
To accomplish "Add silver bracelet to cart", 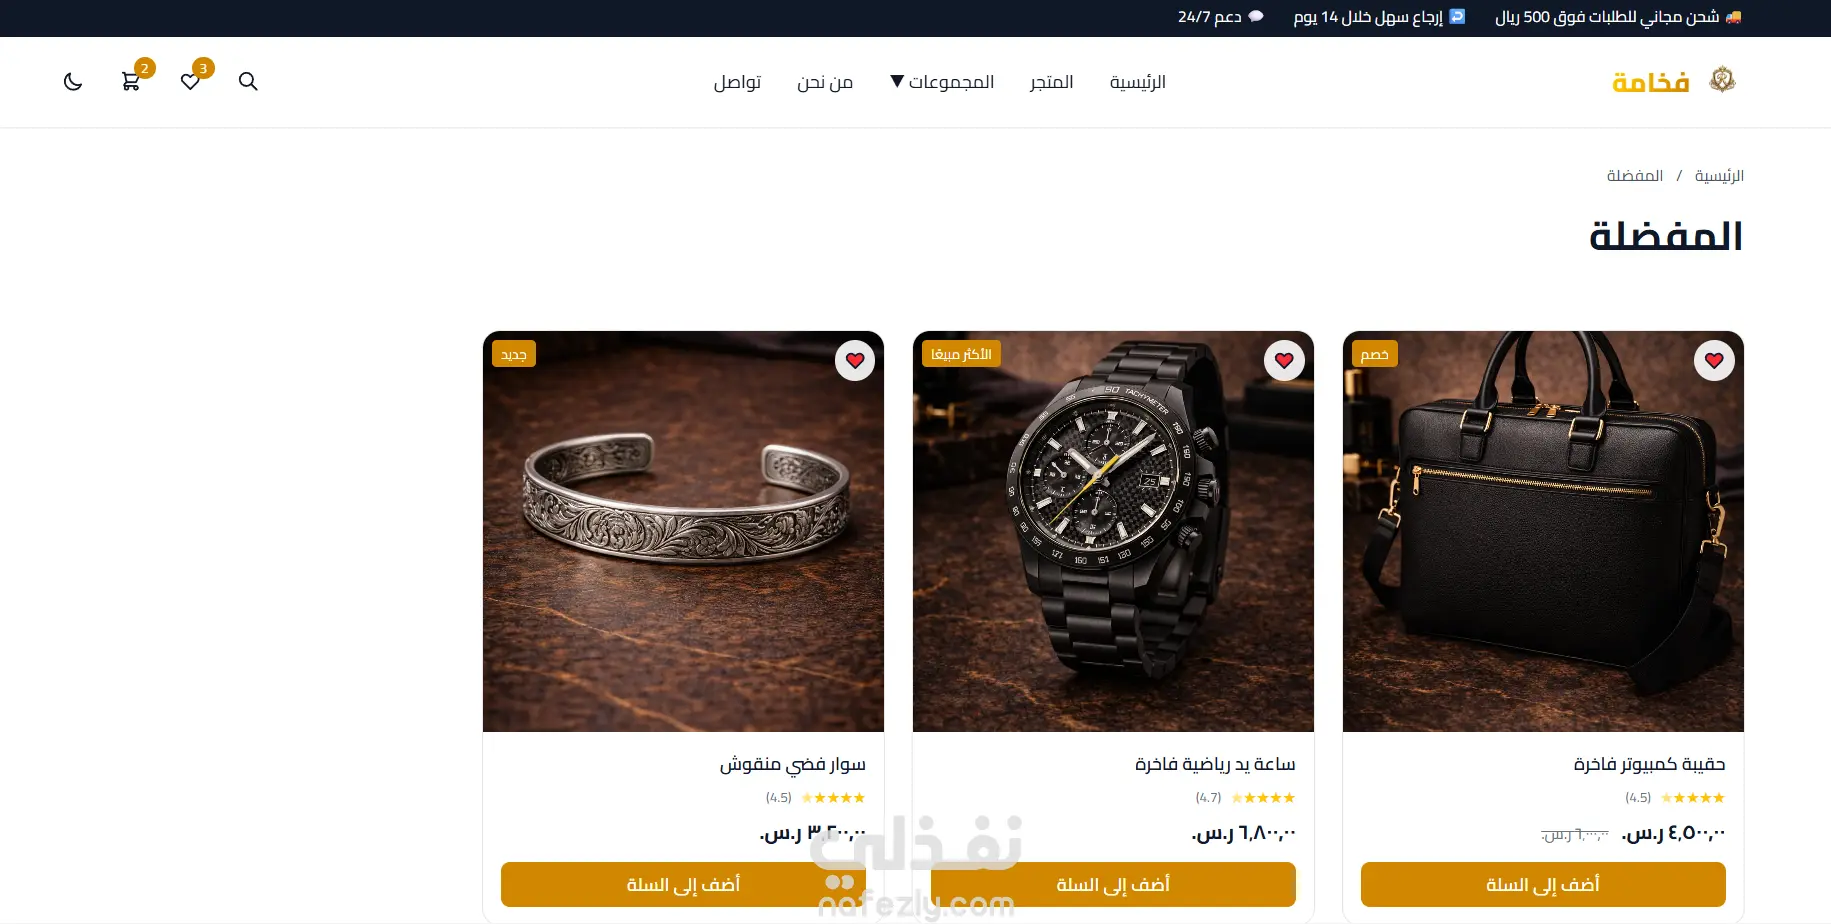I will pyautogui.click(x=683, y=884).
